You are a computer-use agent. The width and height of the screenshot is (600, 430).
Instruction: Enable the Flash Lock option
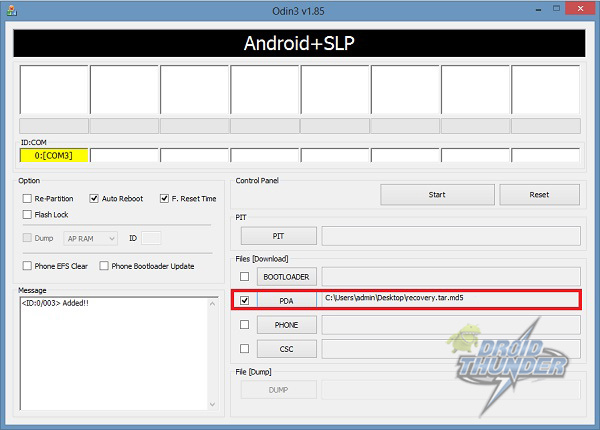27,214
